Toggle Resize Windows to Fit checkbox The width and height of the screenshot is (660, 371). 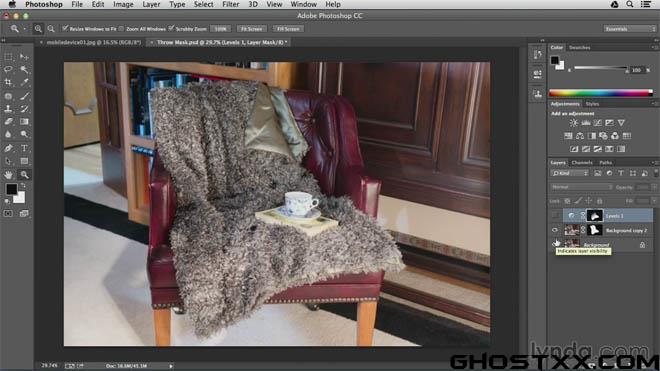[x=65, y=29]
